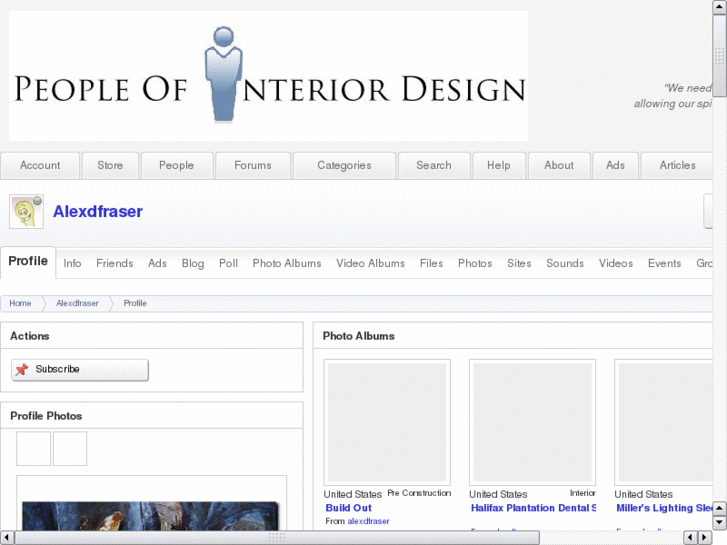The image size is (727, 545).
Task: Switch to the Ads profile tab
Action: coord(157,263)
